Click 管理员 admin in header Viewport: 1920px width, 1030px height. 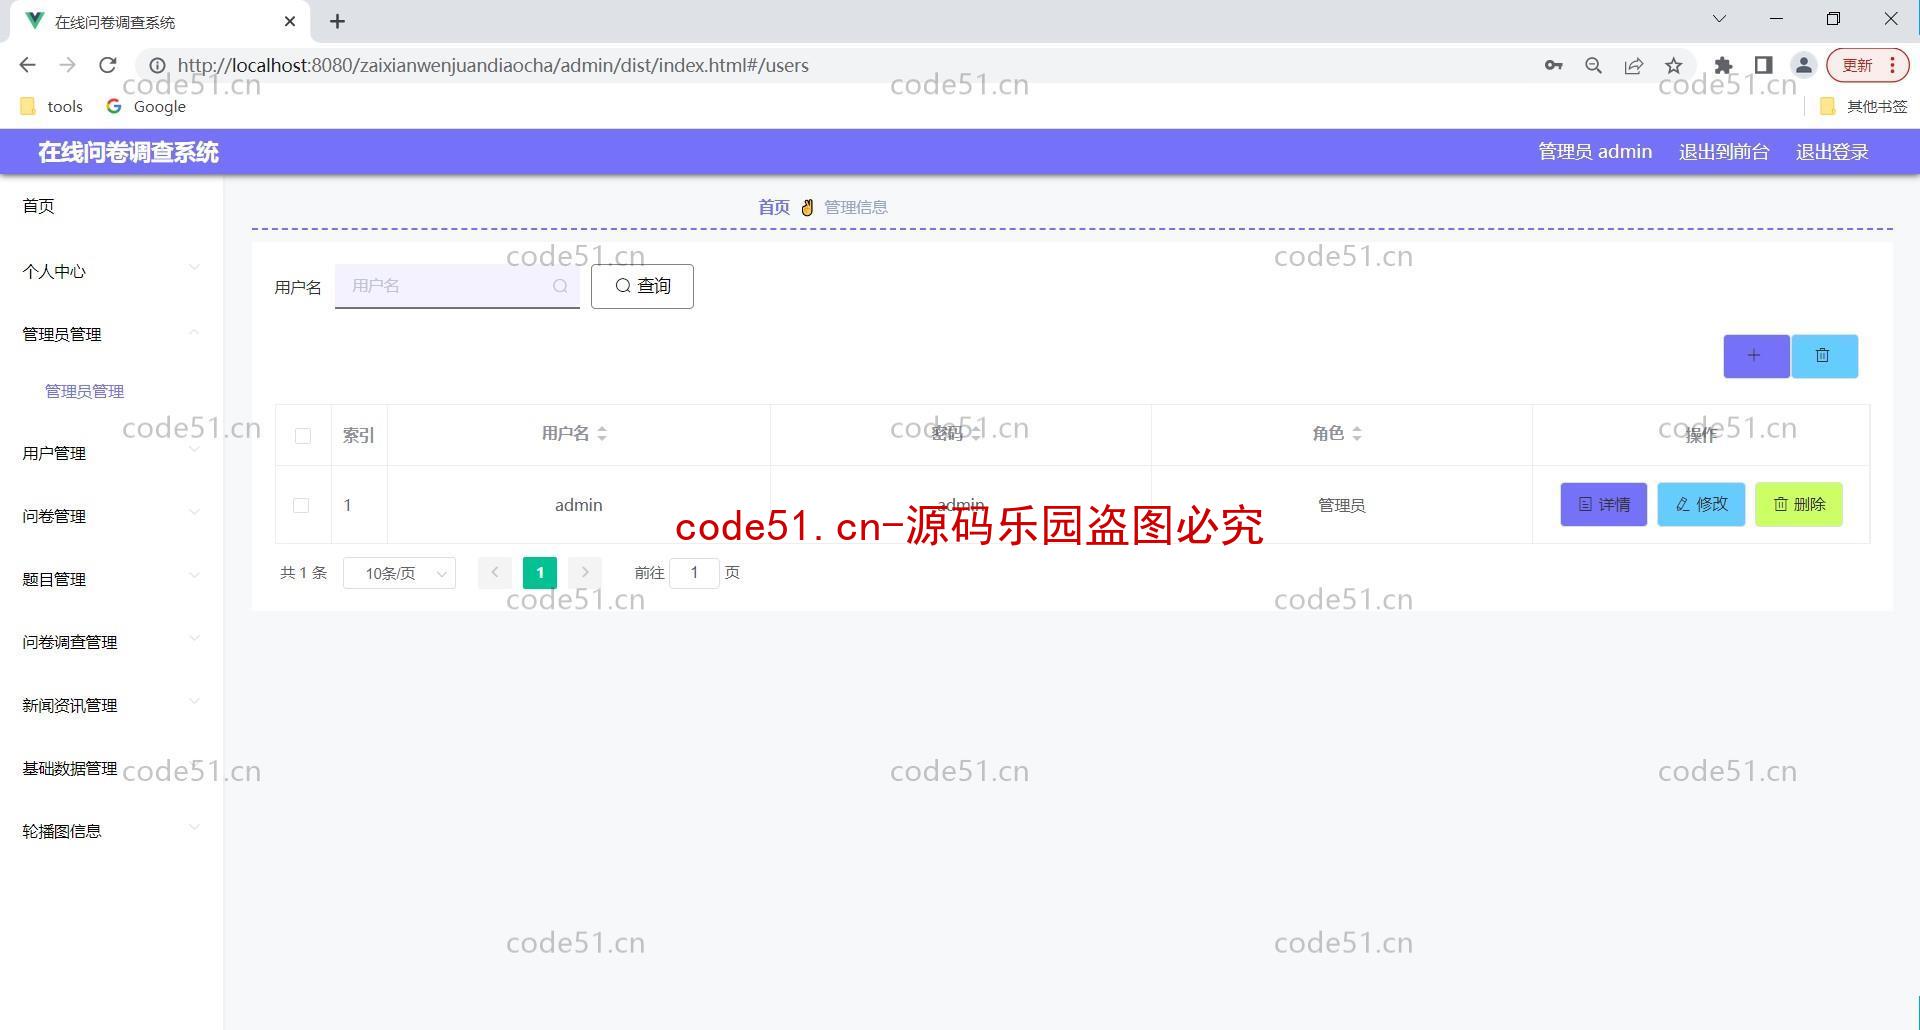[x=1595, y=152]
